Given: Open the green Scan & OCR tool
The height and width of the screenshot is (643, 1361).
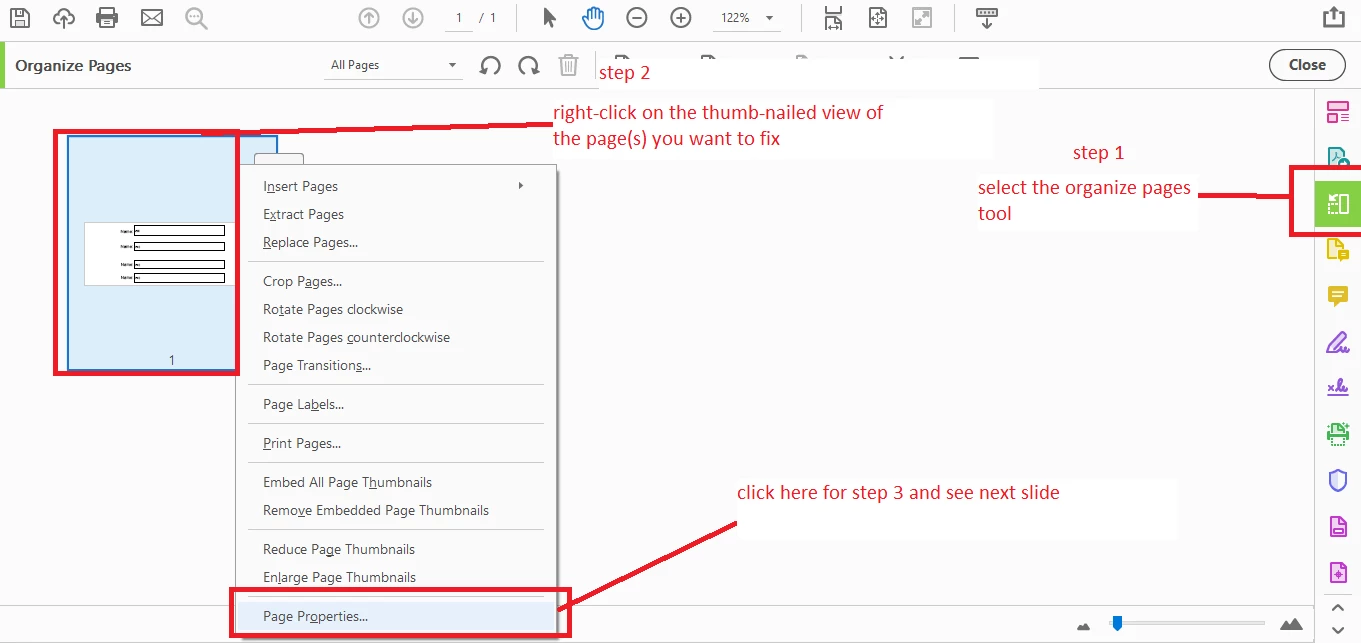Looking at the screenshot, I should pos(1337,434).
